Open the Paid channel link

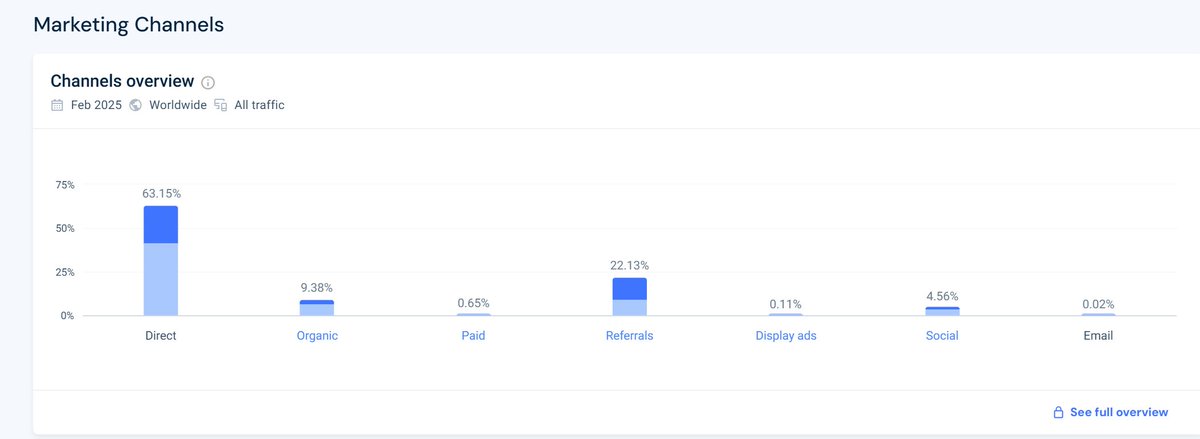pos(473,336)
